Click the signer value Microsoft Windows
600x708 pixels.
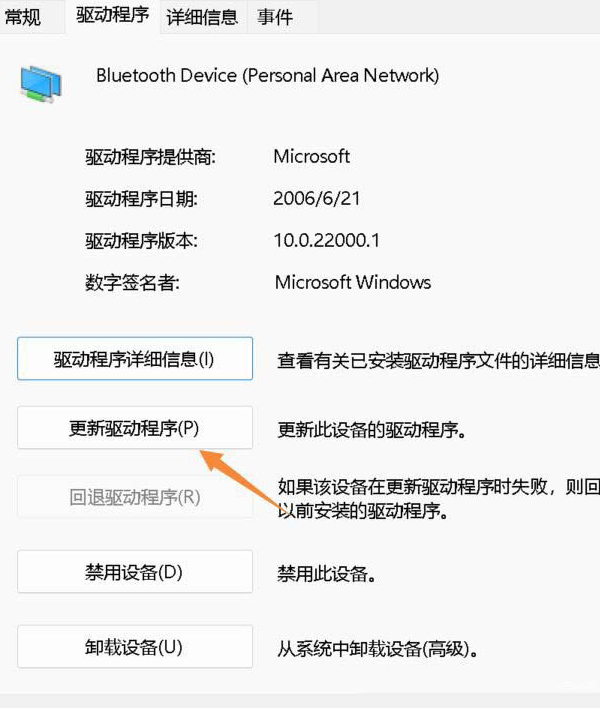tap(352, 282)
